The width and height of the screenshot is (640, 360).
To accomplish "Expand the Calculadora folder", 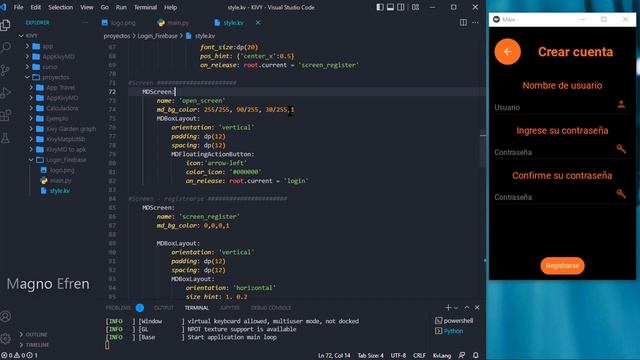I will tap(31, 108).
